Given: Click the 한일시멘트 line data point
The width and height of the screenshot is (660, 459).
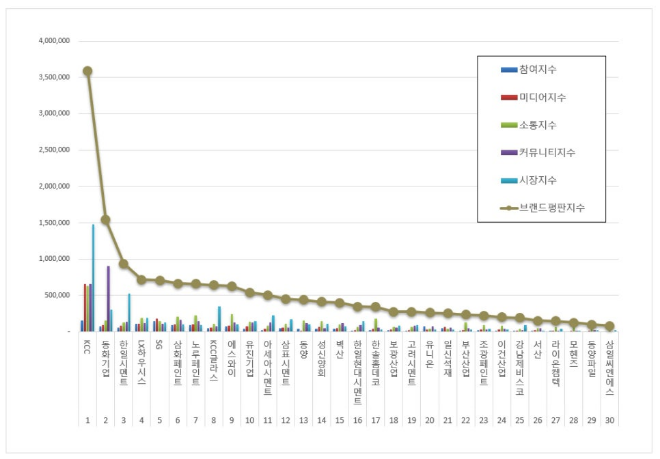Looking at the screenshot, I should click(x=123, y=264).
